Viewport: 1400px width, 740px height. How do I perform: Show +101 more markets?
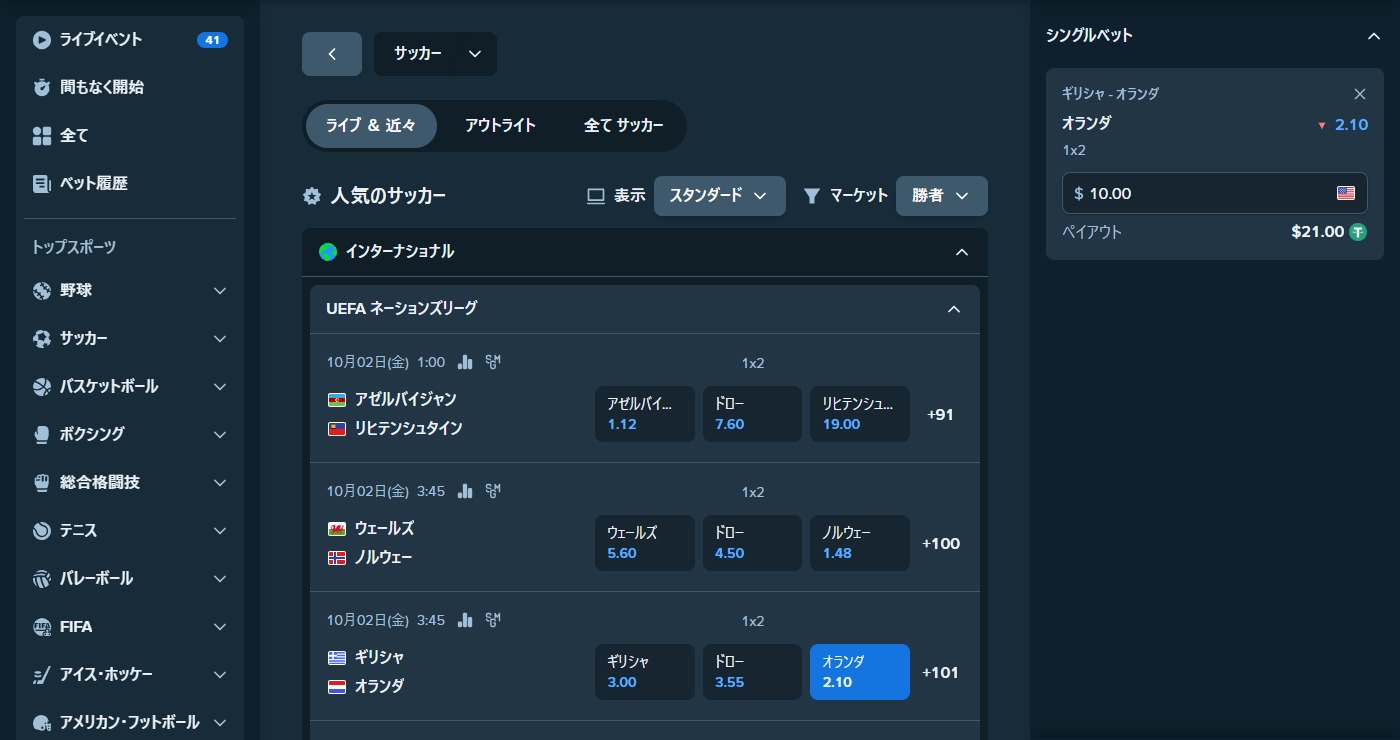coord(940,672)
